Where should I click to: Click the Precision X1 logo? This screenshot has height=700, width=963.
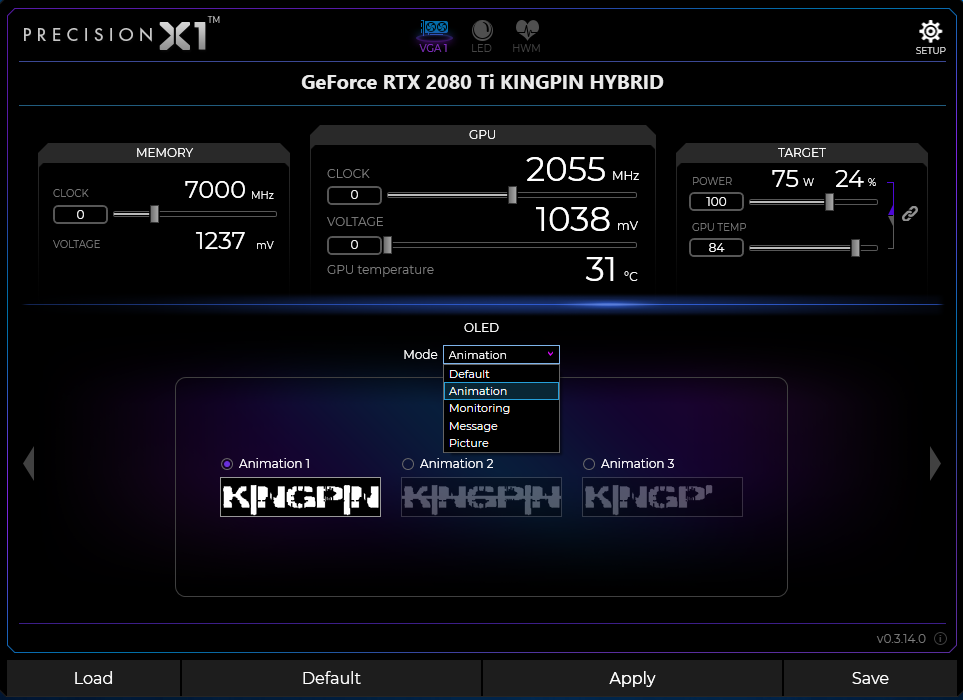pos(122,34)
